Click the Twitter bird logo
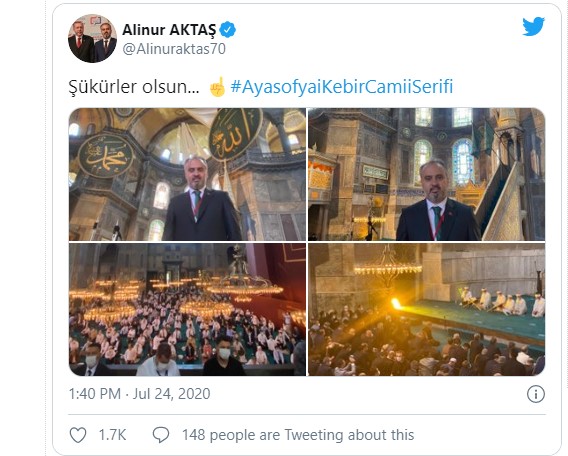 (x=533, y=26)
